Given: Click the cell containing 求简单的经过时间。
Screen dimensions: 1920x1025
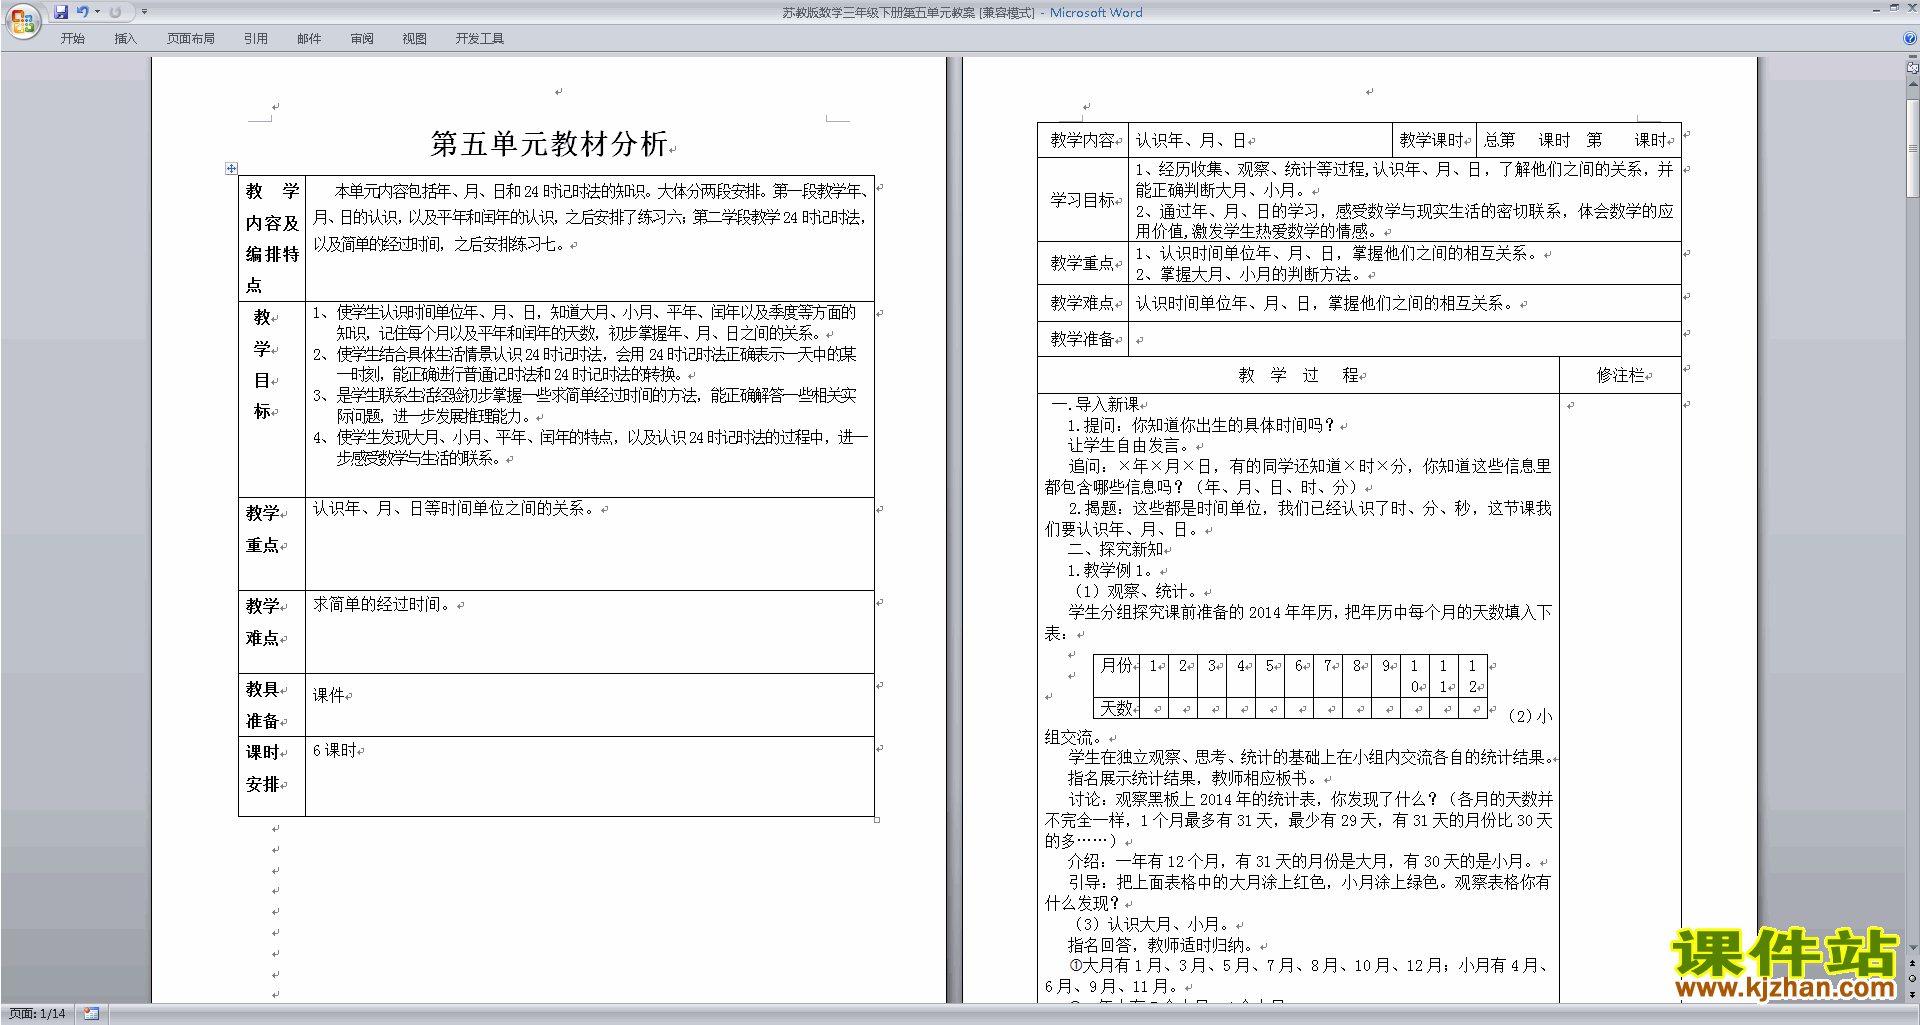Looking at the screenshot, I should coord(590,632).
